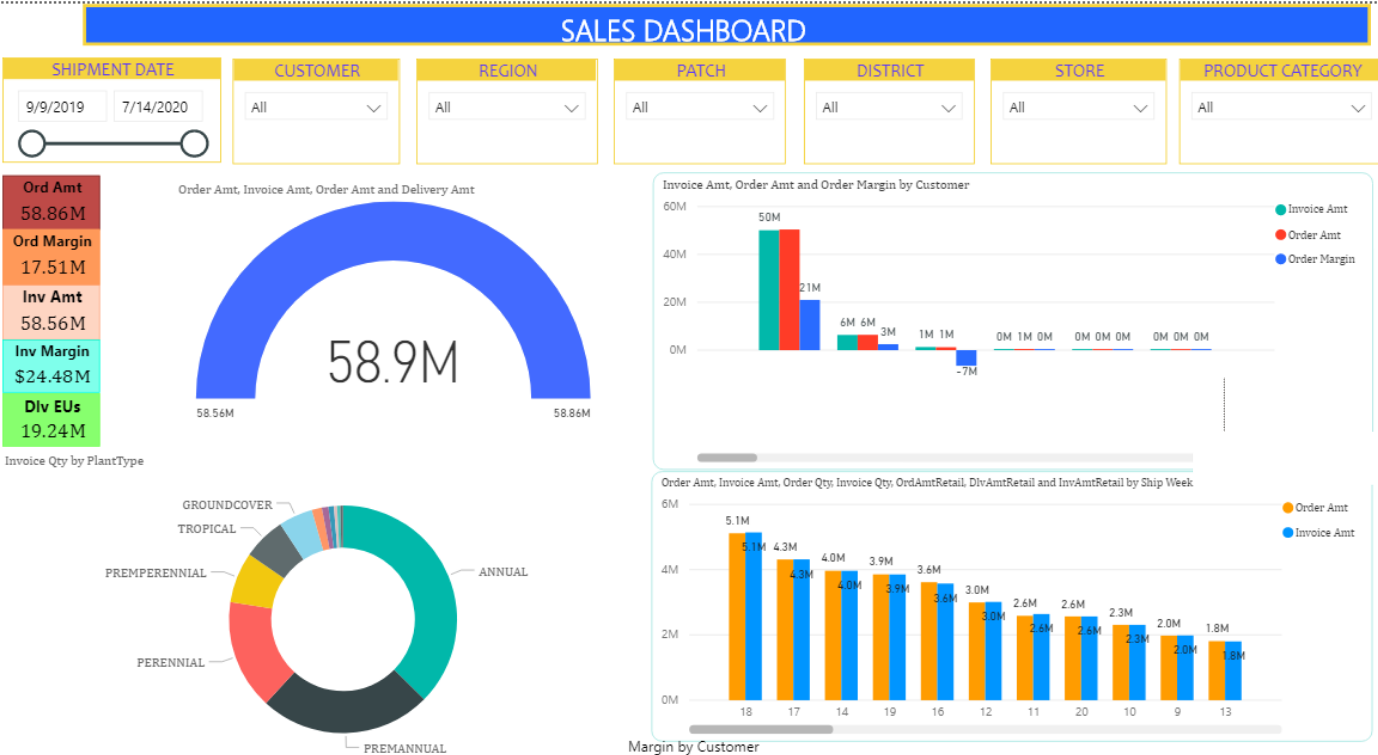This screenshot has height=755, width=1378.
Task: Select the Dlv EUs 19.24M card
Action: point(51,420)
